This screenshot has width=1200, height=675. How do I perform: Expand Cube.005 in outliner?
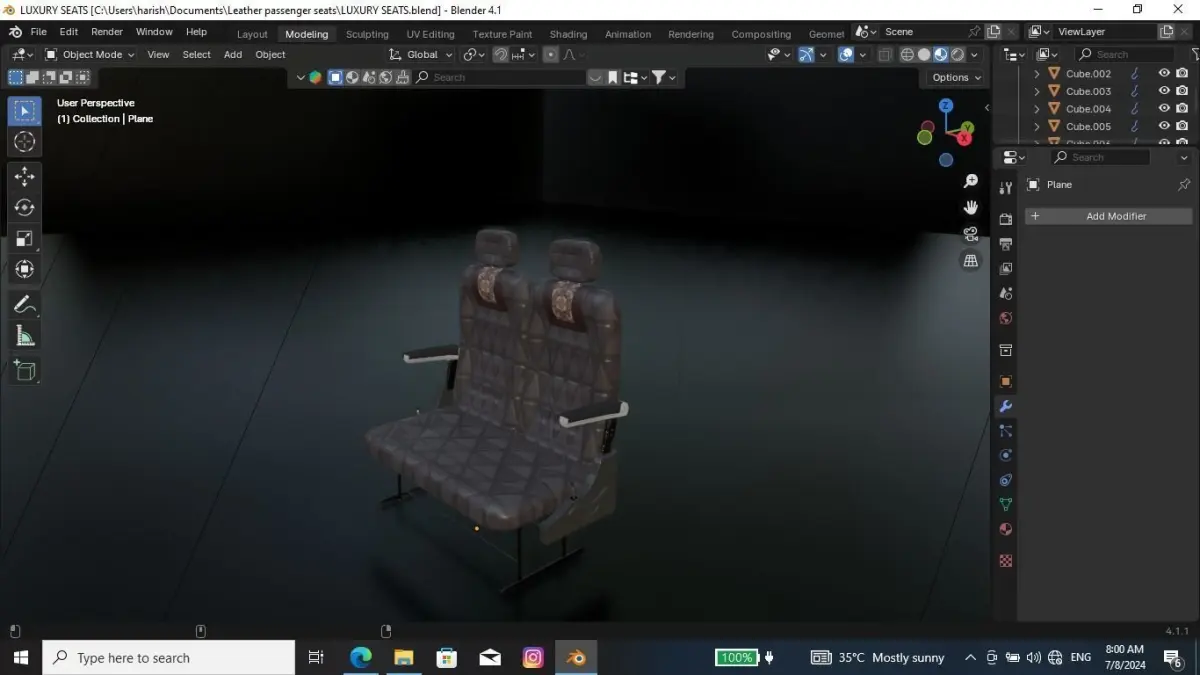[x=1037, y=126]
